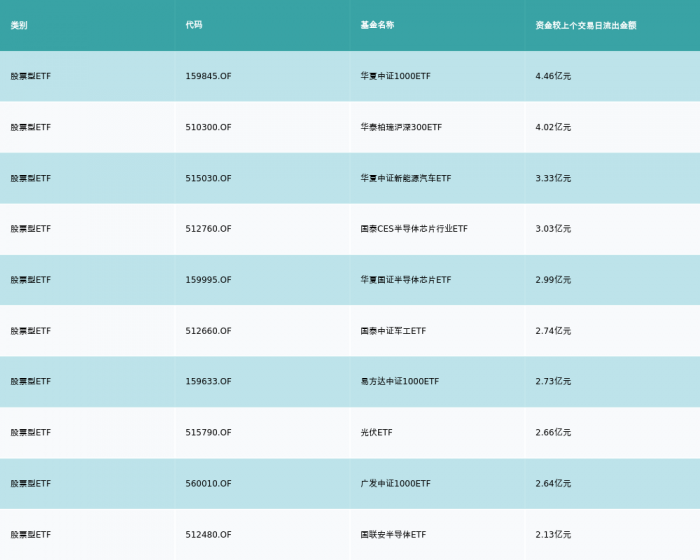Click 股票型ETF in the 515030.OF row
The height and width of the screenshot is (560, 700).
tap(31, 179)
